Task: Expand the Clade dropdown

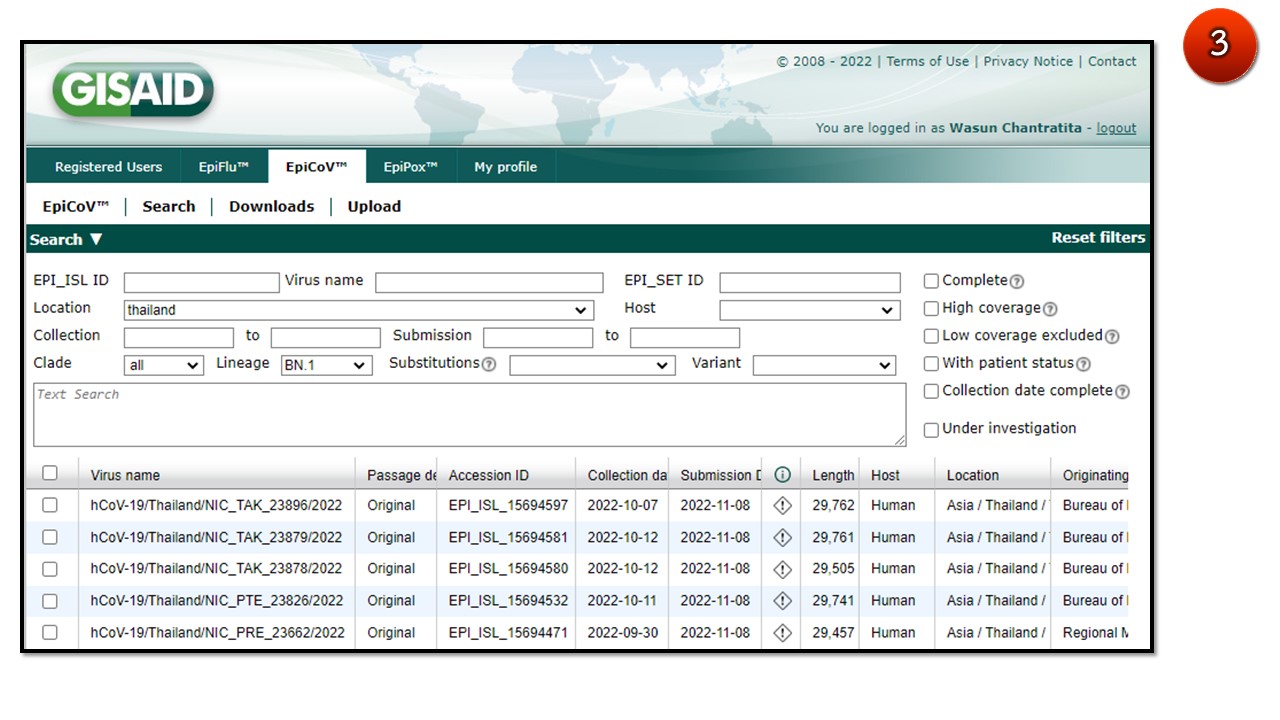Action: pos(164,365)
